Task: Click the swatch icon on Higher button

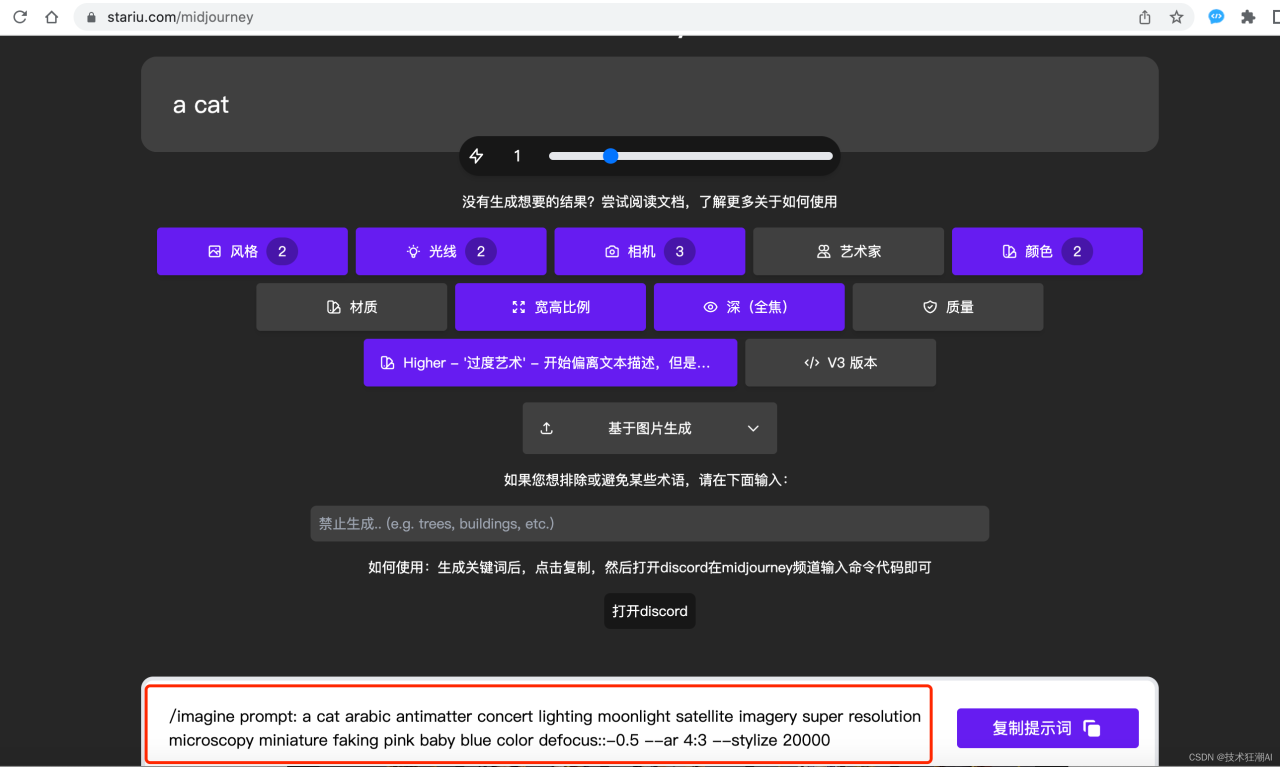Action: coord(387,363)
